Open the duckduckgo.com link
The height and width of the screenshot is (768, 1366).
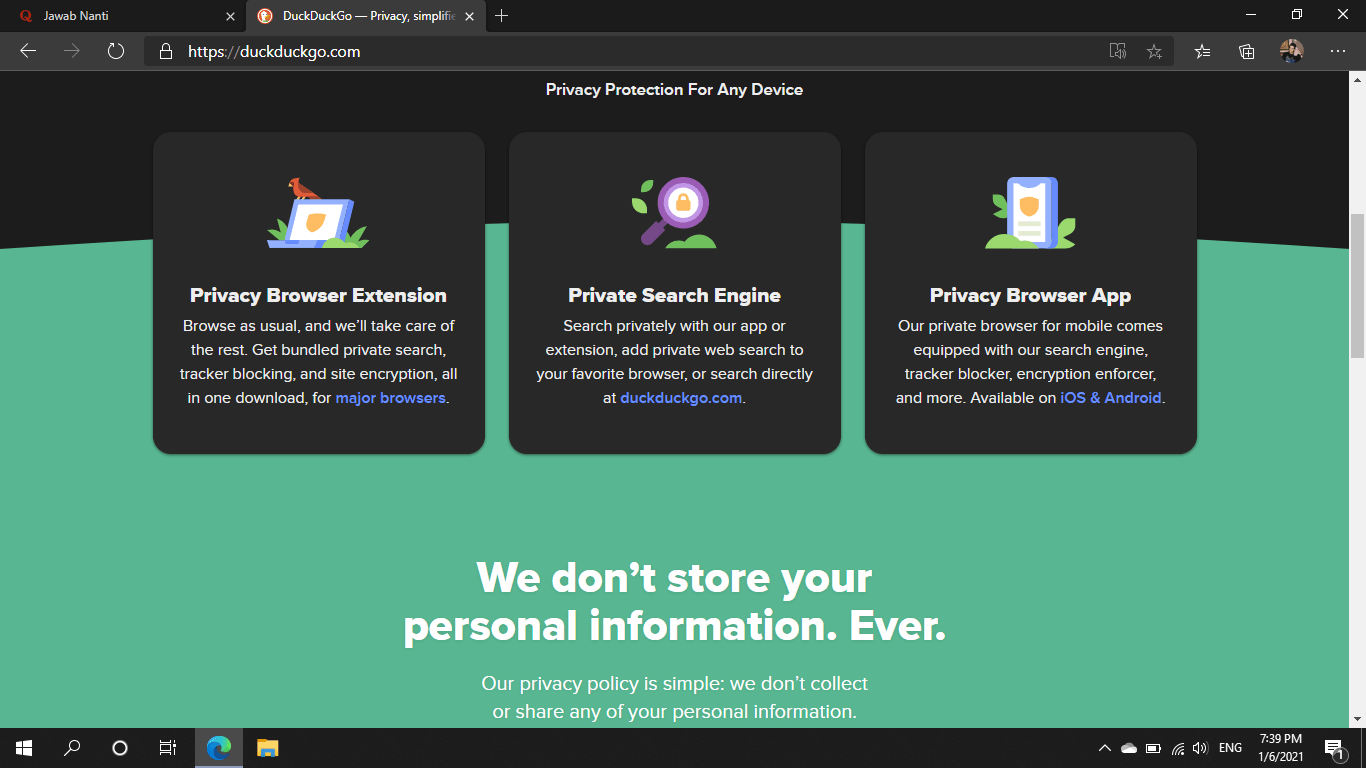coord(681,398)
